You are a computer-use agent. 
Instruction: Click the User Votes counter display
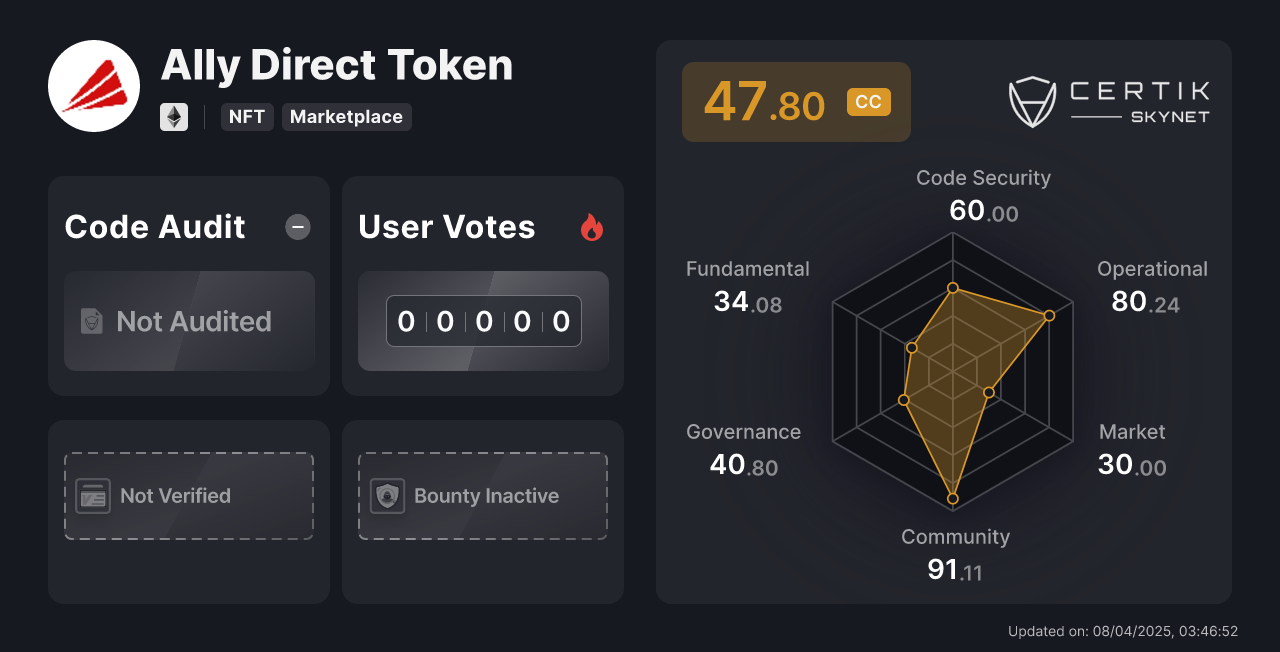tap(483, 321)
